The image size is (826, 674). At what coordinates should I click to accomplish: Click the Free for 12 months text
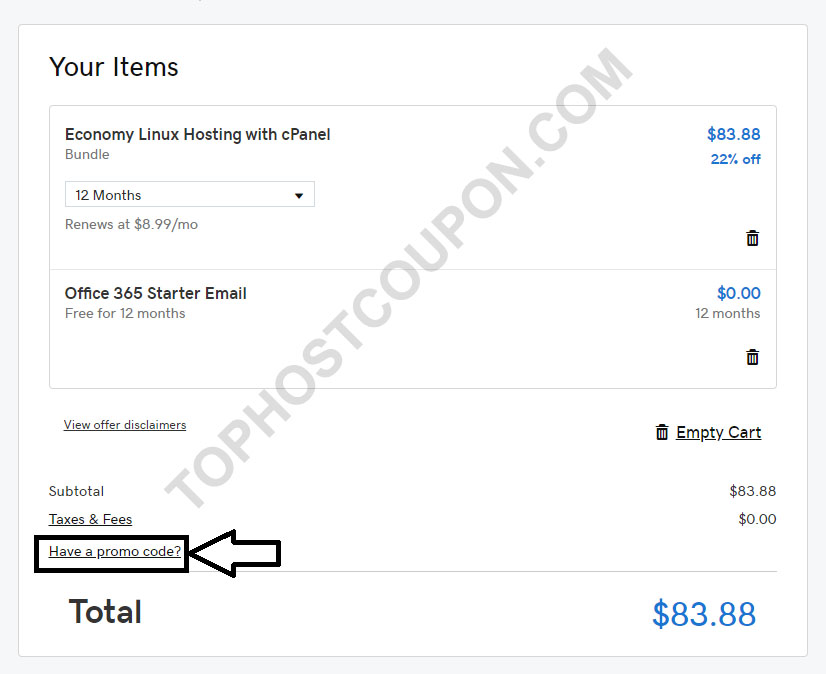point(125,314)
